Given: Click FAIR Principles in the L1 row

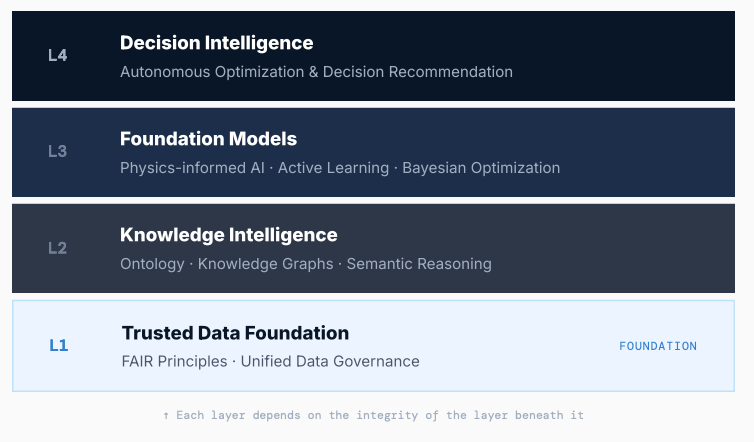Looking at the screenshot, I should (x=174, y=362).
